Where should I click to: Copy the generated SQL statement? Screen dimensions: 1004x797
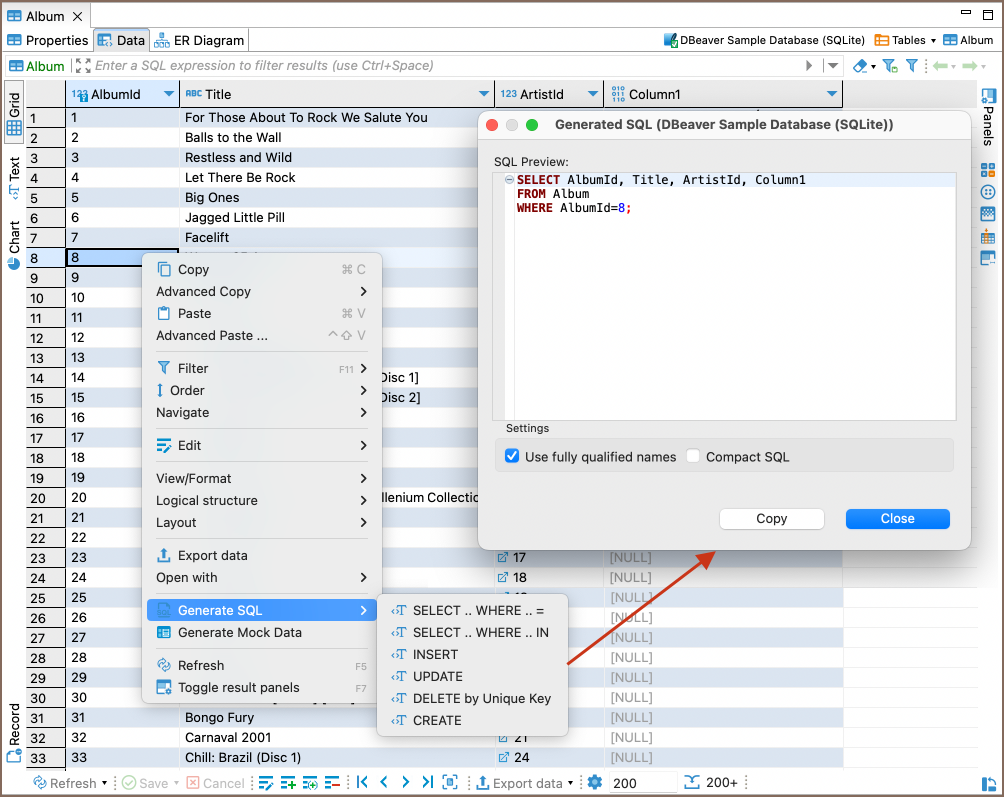pos(771,519)
